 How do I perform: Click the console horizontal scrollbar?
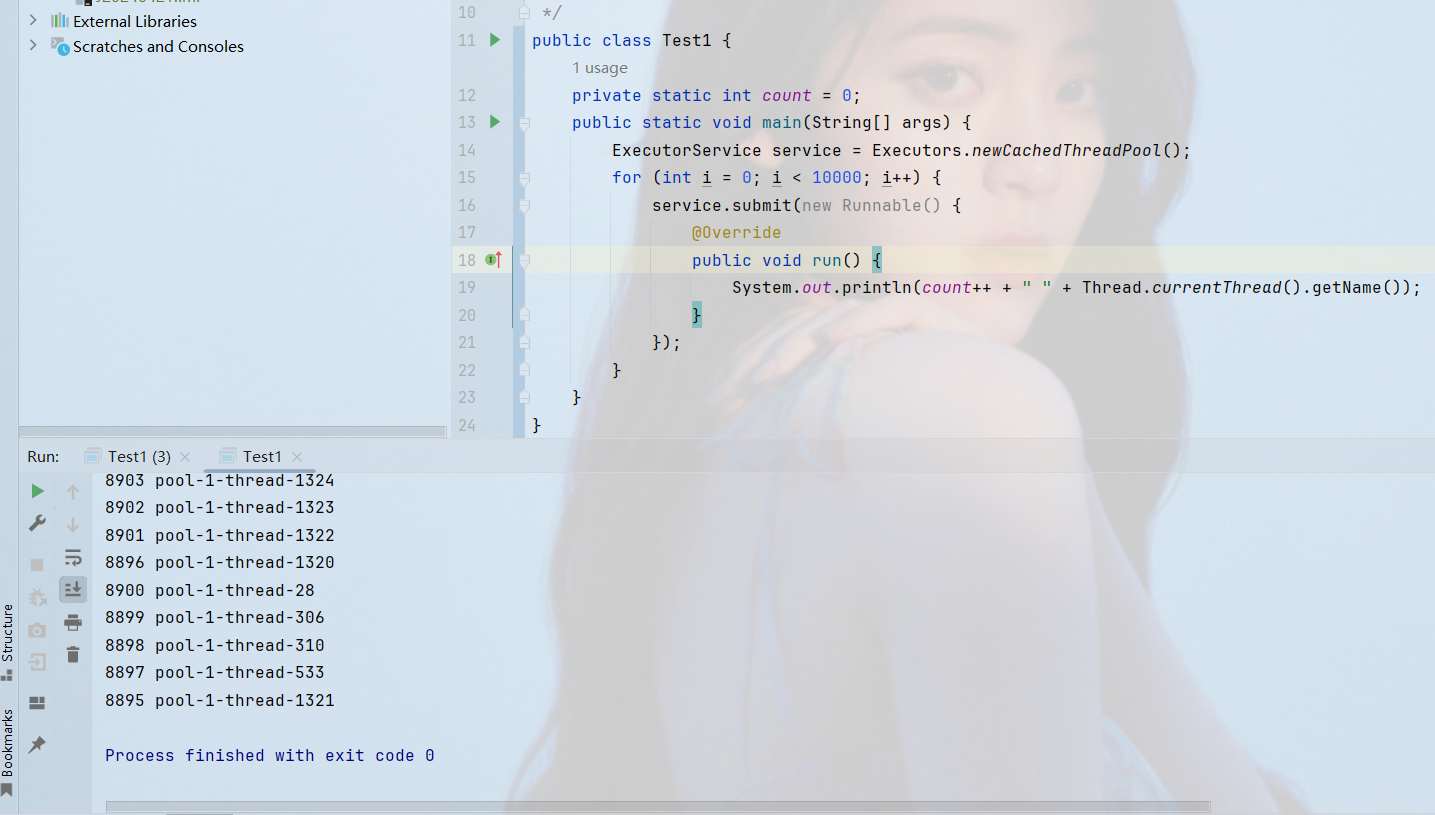click(657, 806)
